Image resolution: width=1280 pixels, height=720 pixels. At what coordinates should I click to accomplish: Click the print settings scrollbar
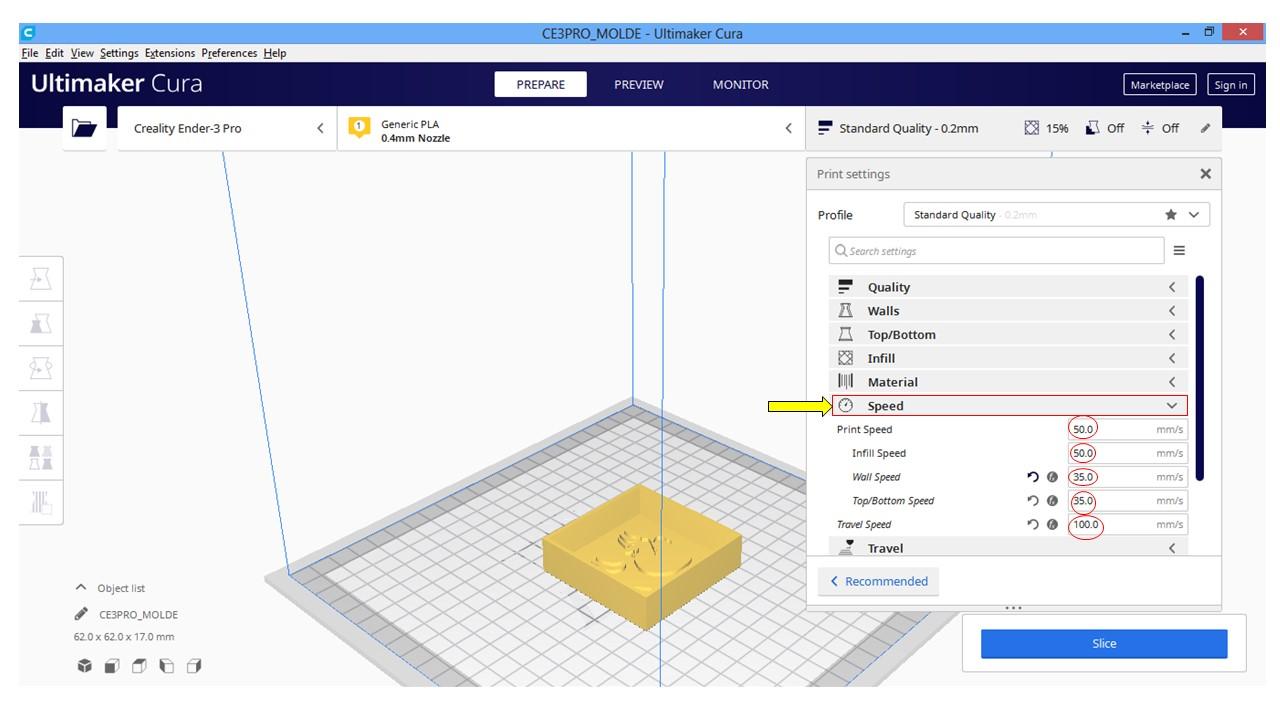pos(1200,378)
